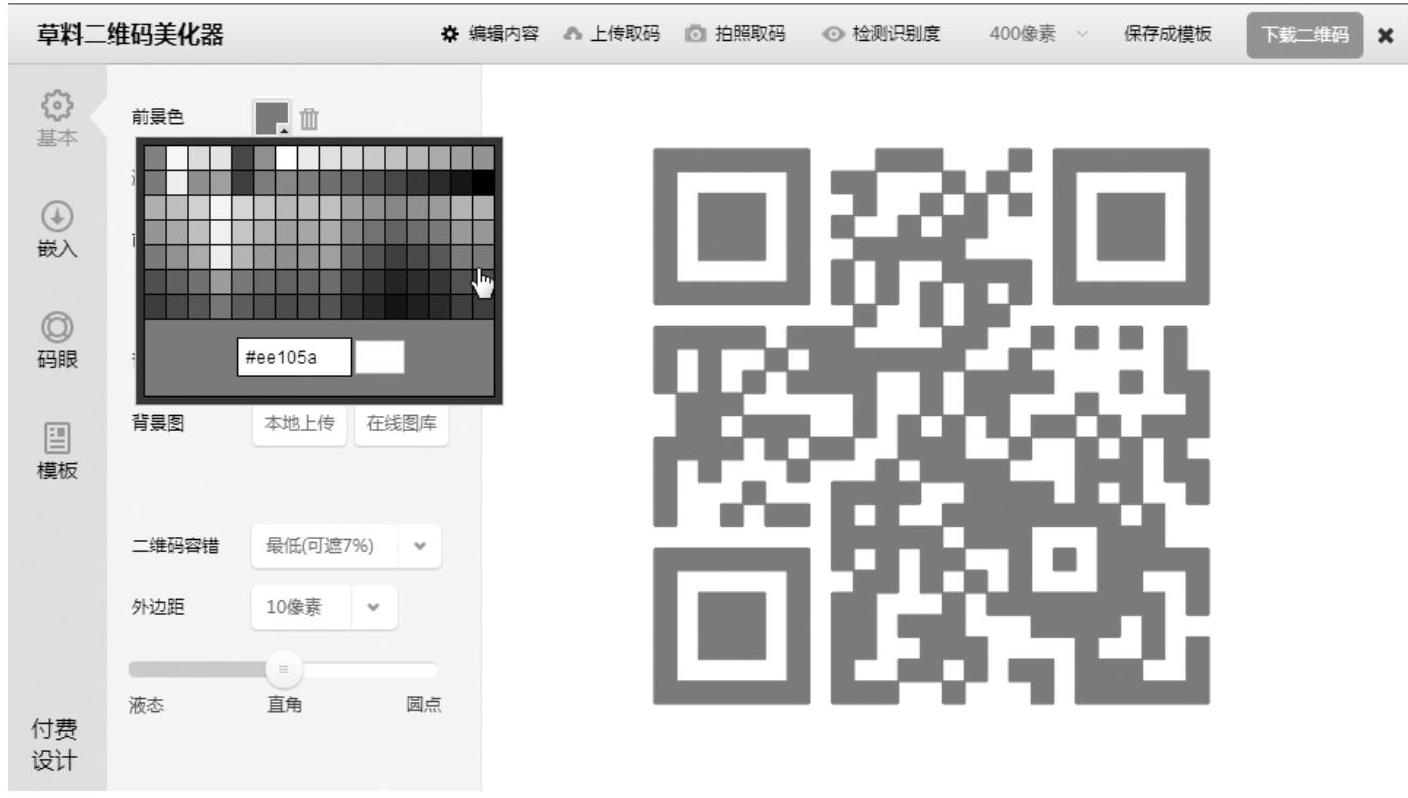Click the 前景色 foreground color swatch

272,118
